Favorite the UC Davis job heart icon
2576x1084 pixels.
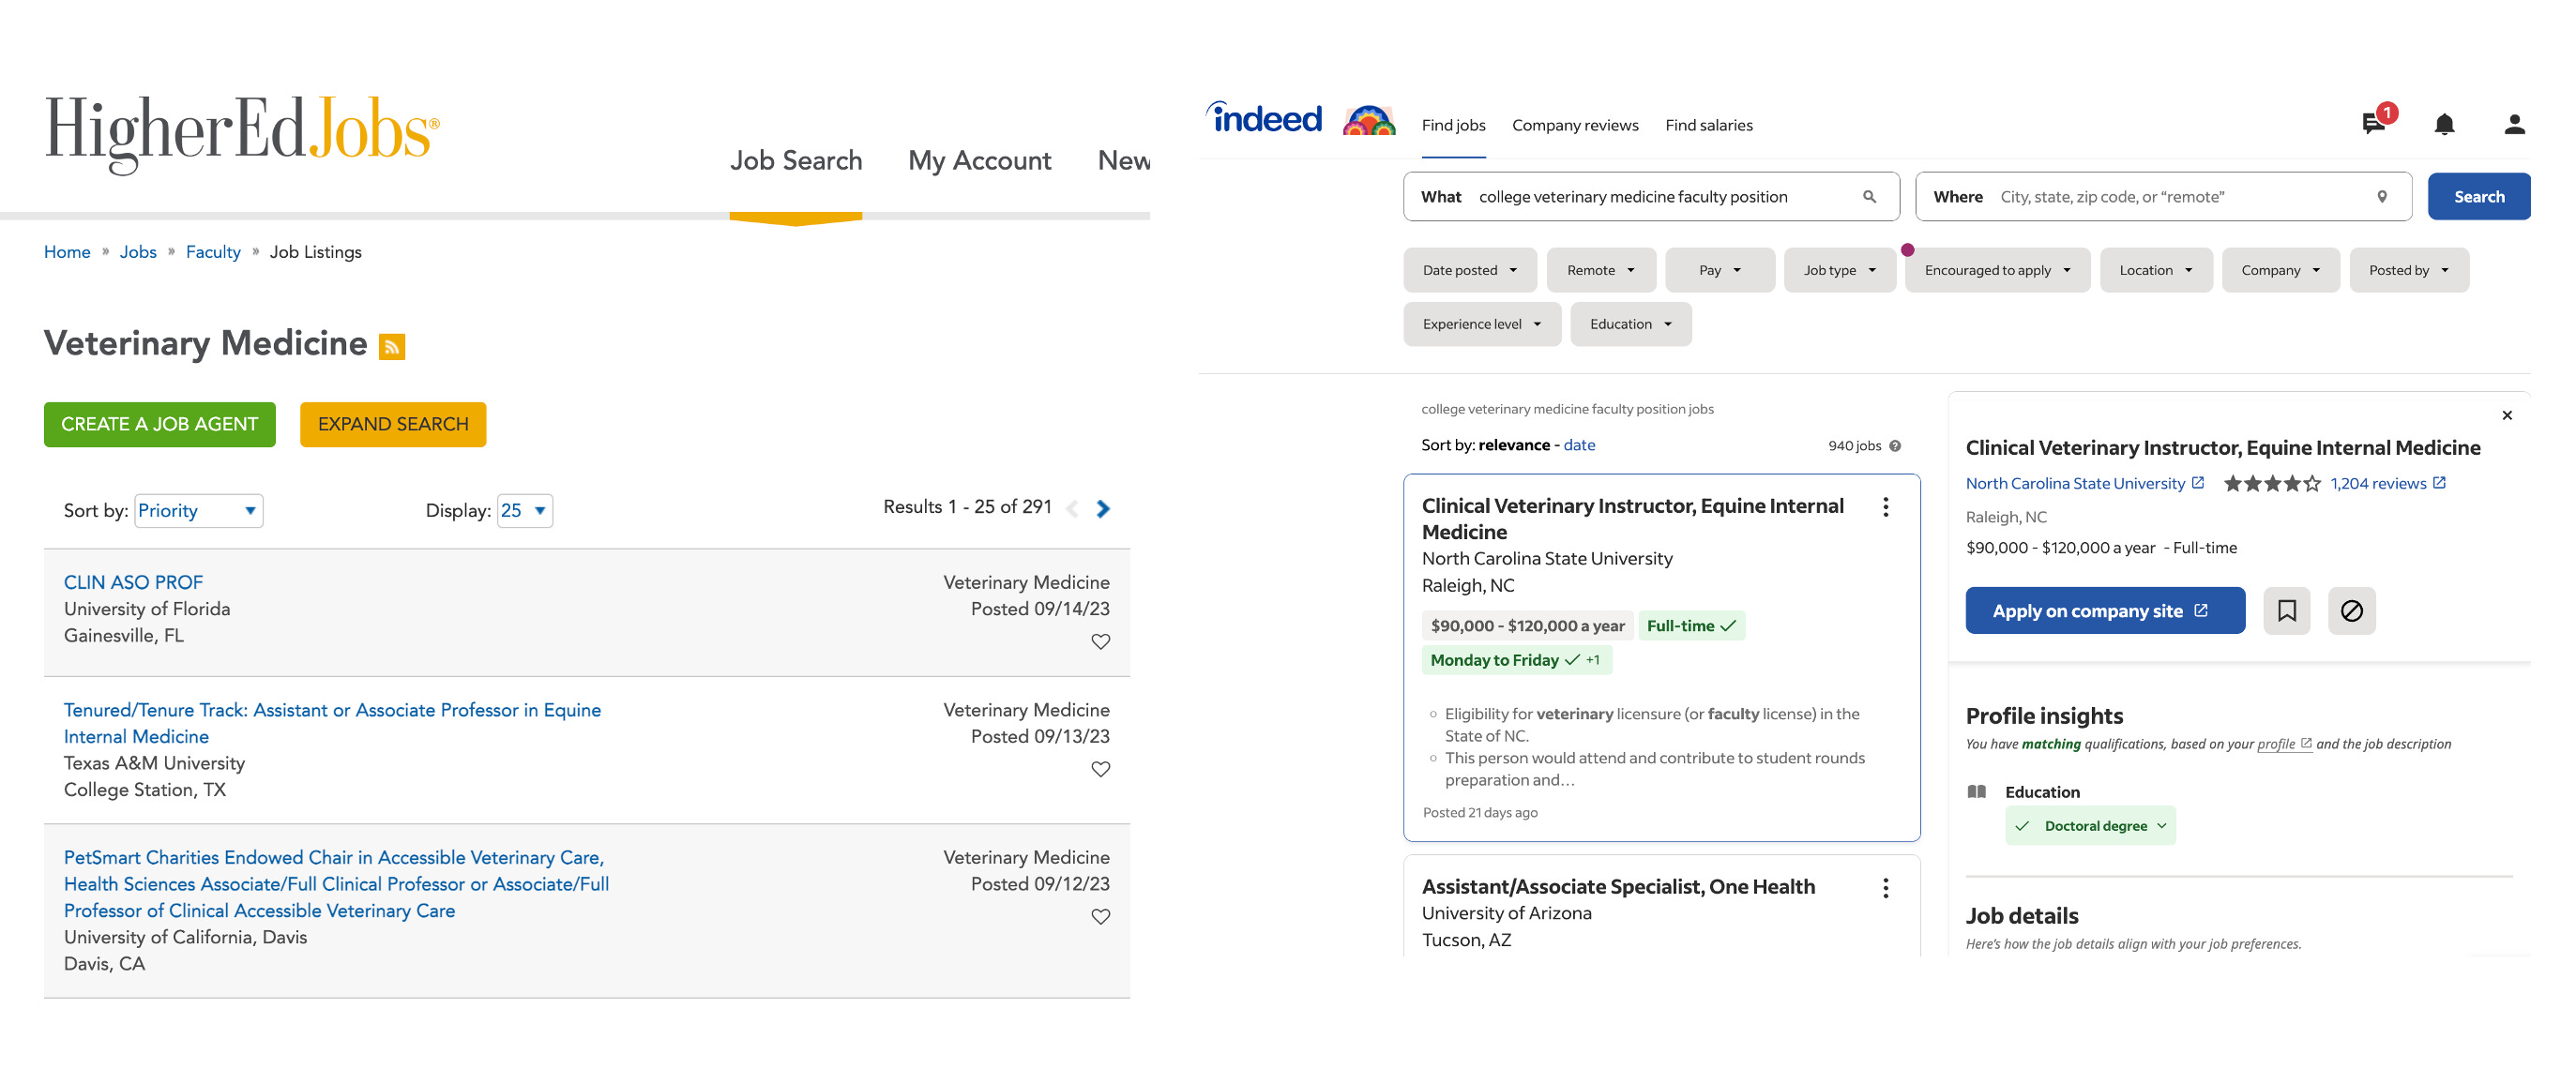[x=1100, y=917]
